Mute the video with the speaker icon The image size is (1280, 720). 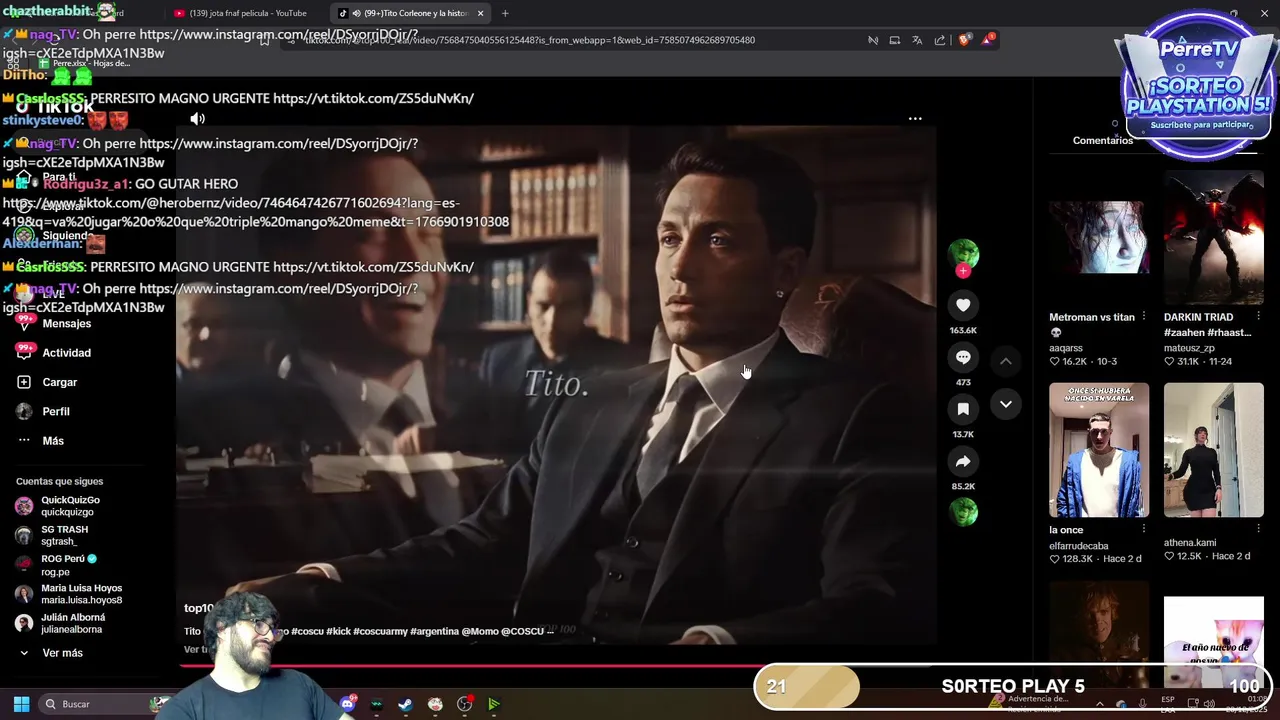198,118
